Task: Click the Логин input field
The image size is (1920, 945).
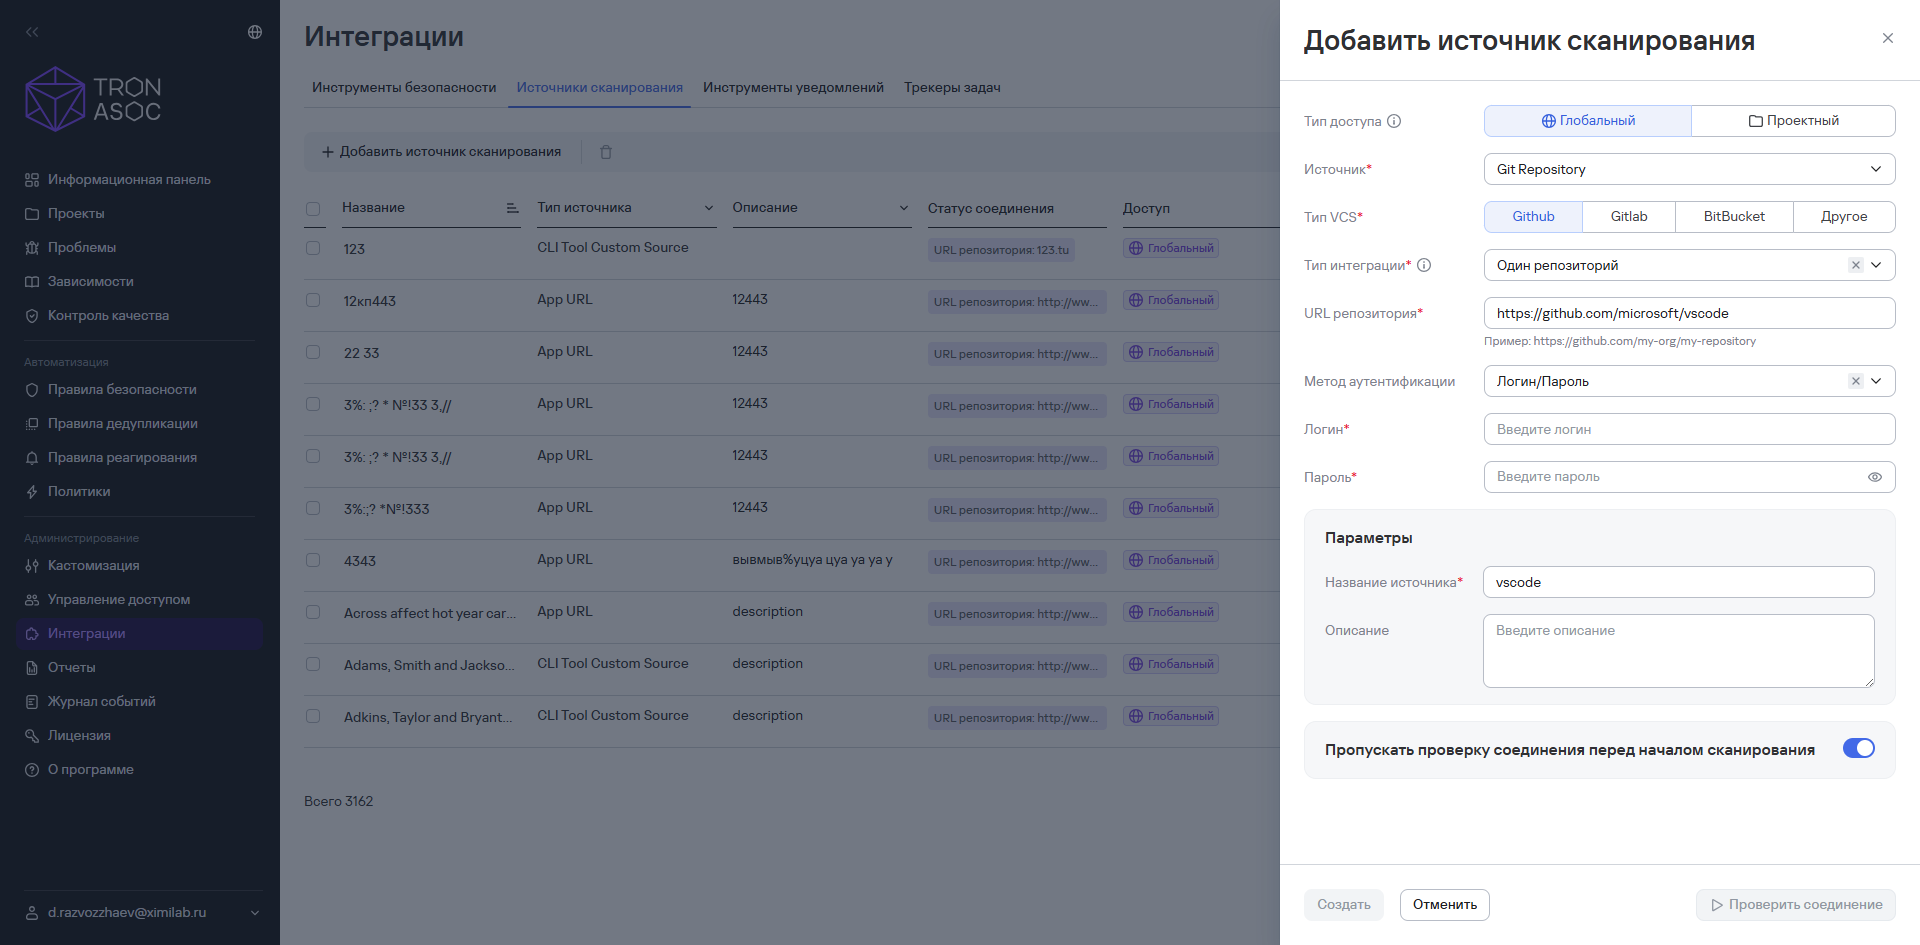Action: pos(1689,429)
